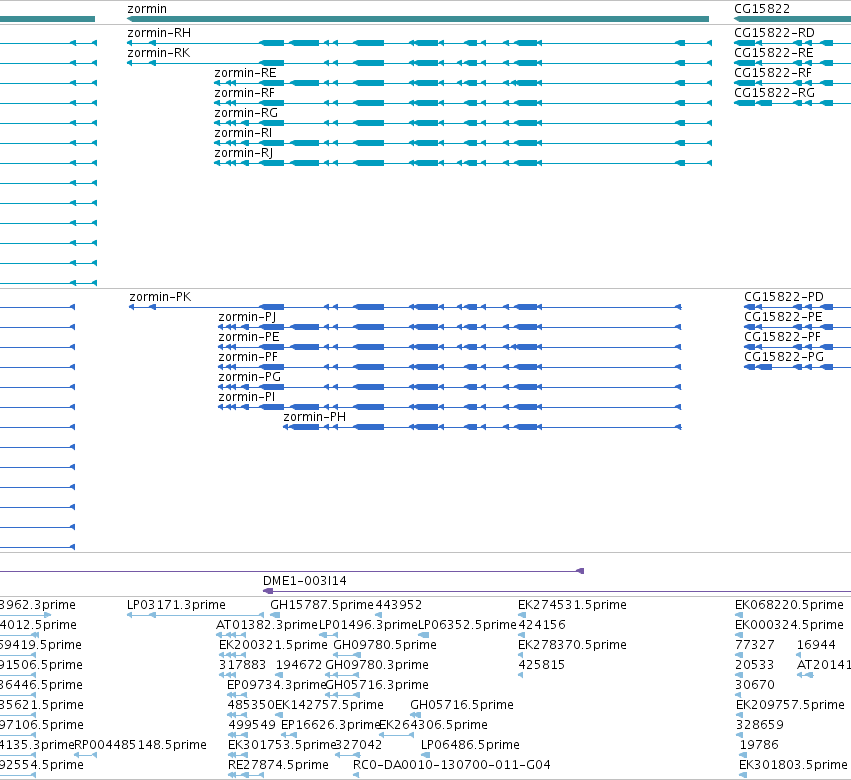Click the 194672 feature label
851x780 pixels.
click(299, 665)
